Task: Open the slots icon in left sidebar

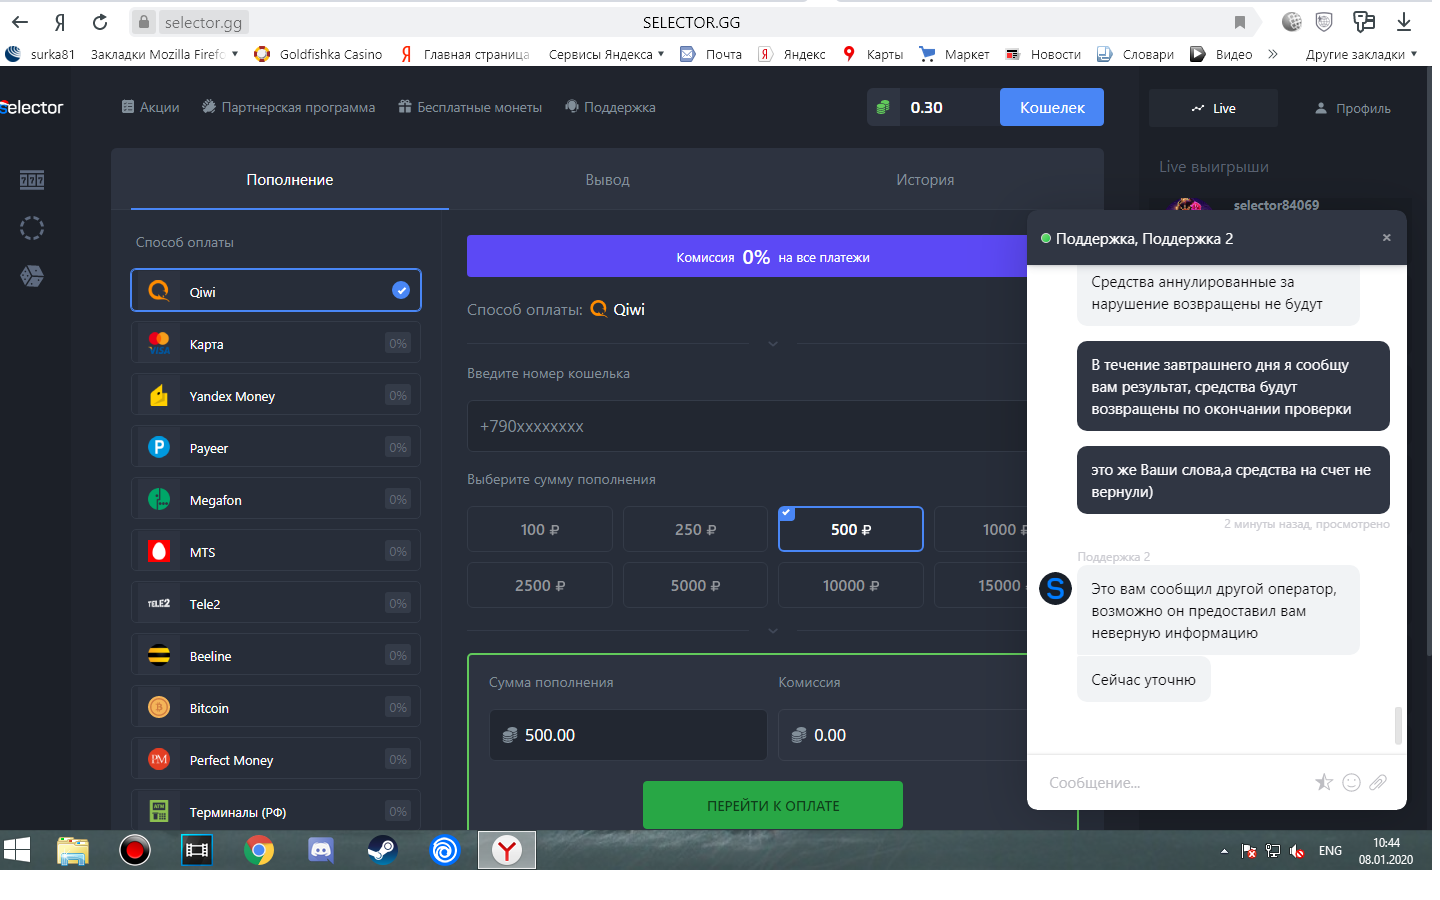Action: coord(32,180)
